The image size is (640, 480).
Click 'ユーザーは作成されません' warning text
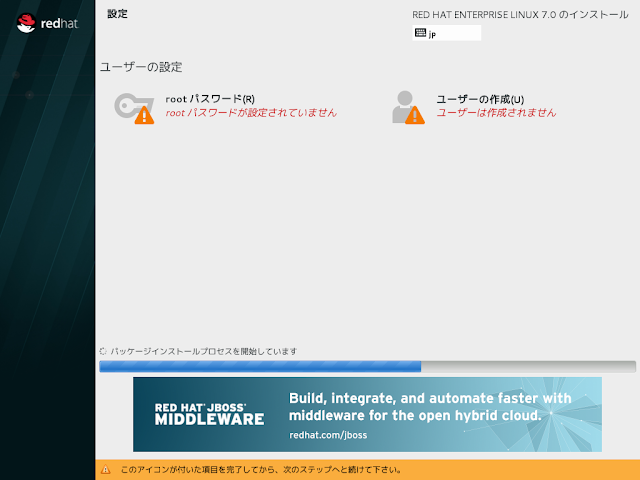(496, 113)
